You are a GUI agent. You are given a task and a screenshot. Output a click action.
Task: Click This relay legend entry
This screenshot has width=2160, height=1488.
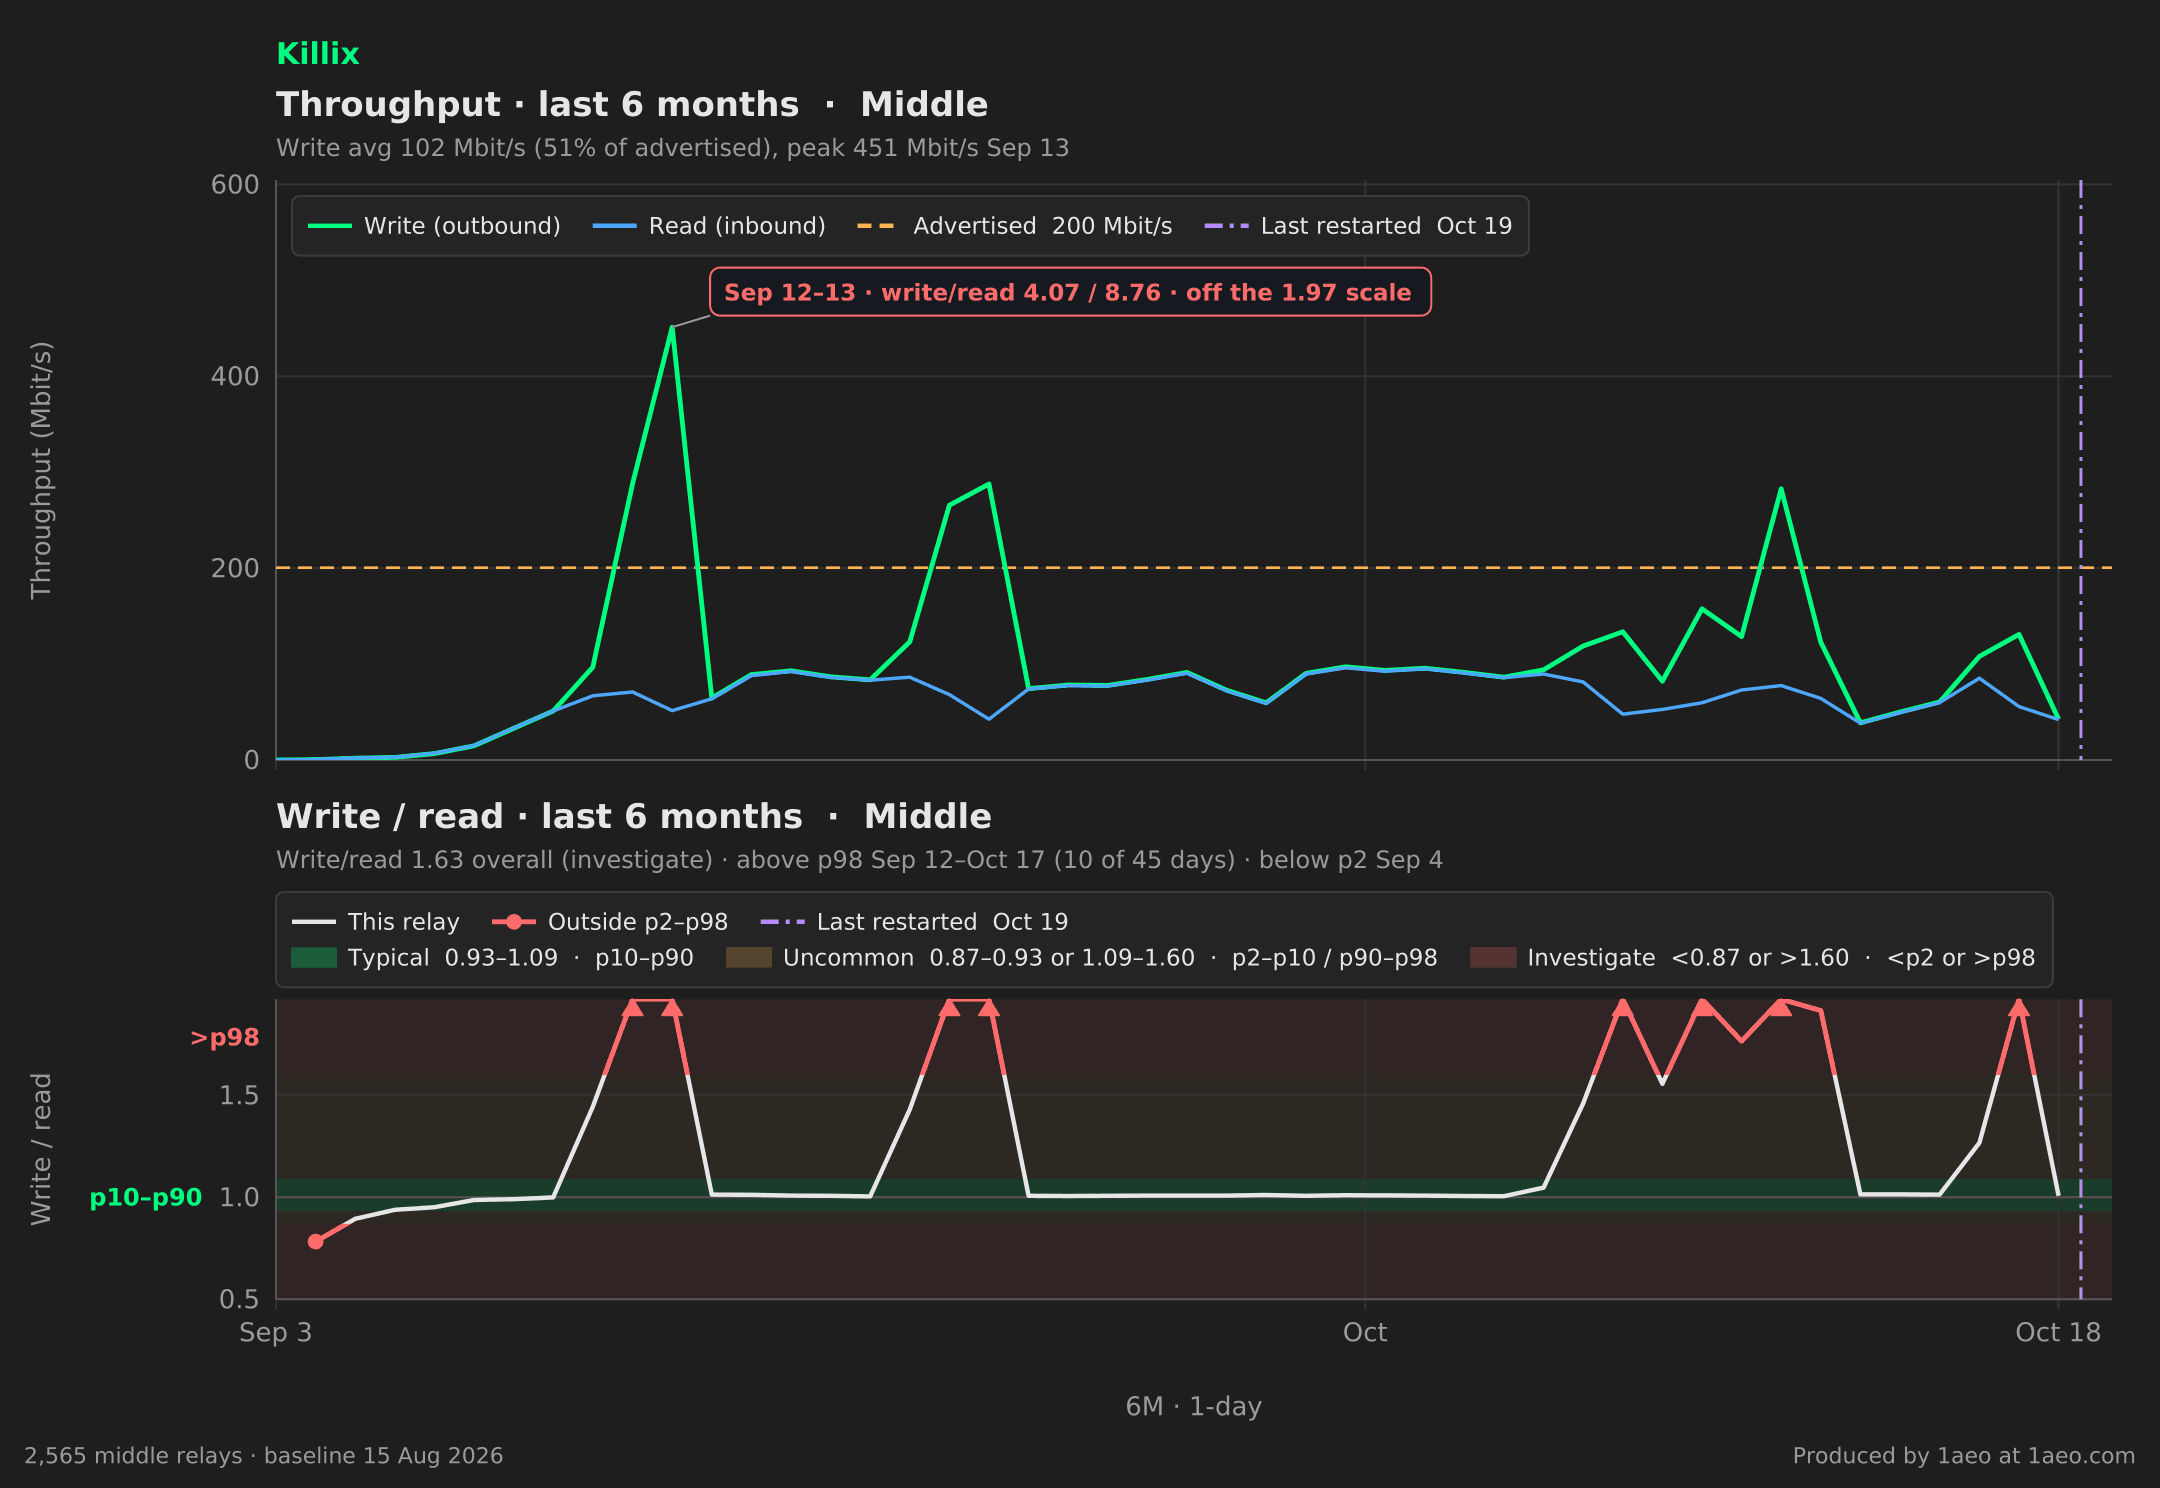click(x=375, y=922)
